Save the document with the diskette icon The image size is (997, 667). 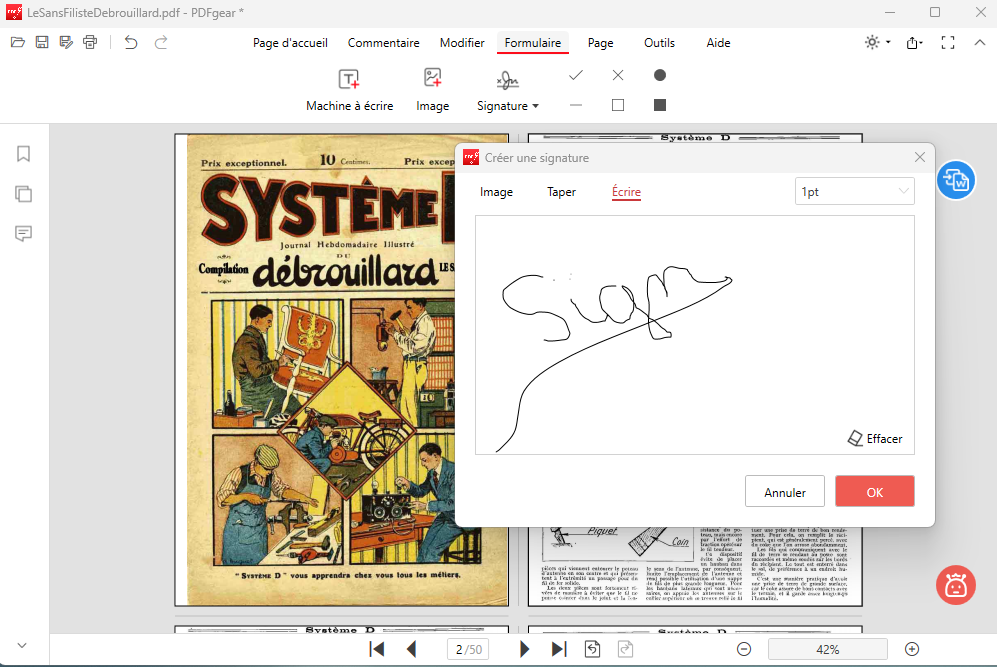[42, 43]
